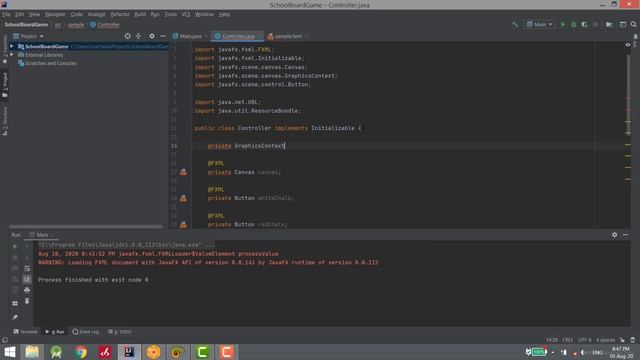Screen dimensions: 640x360
Task: Run the Main configuration from top toolbar
Action: (563, 24)
